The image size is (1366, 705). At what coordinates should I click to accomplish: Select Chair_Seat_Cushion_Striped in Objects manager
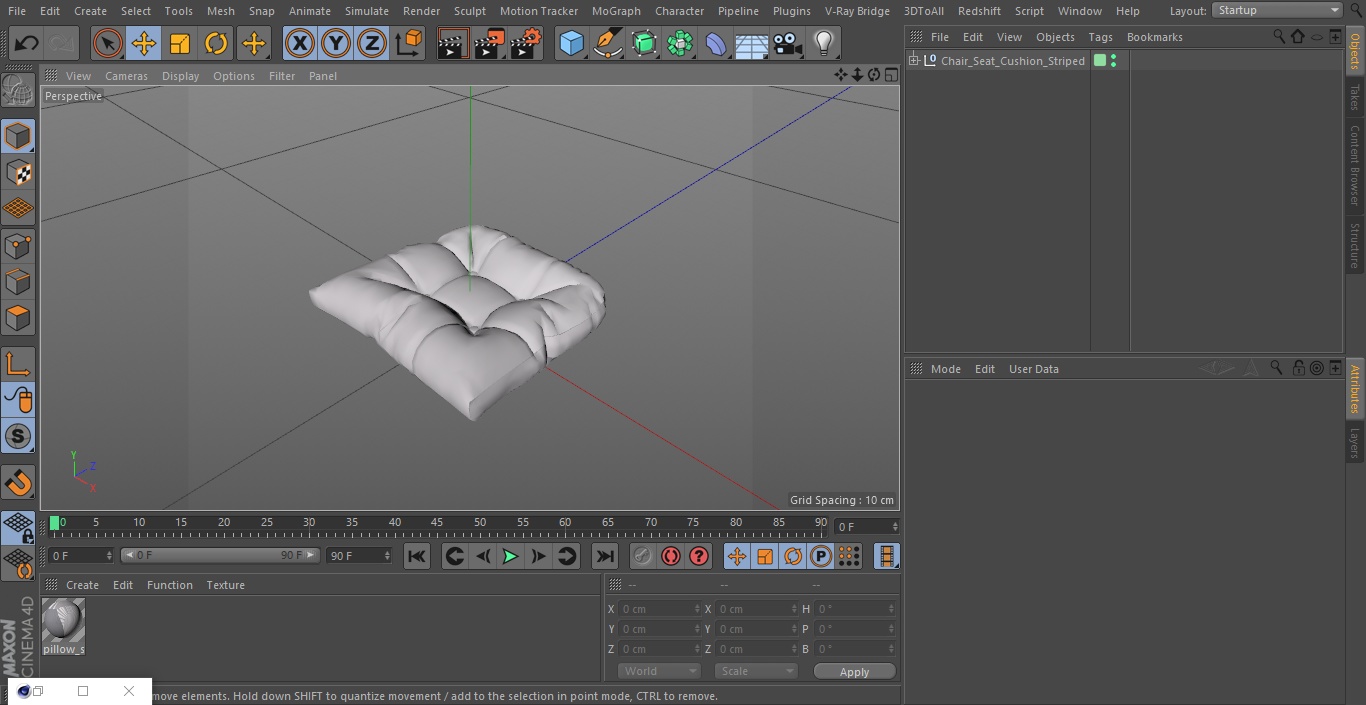click(x=1012, y=61)
